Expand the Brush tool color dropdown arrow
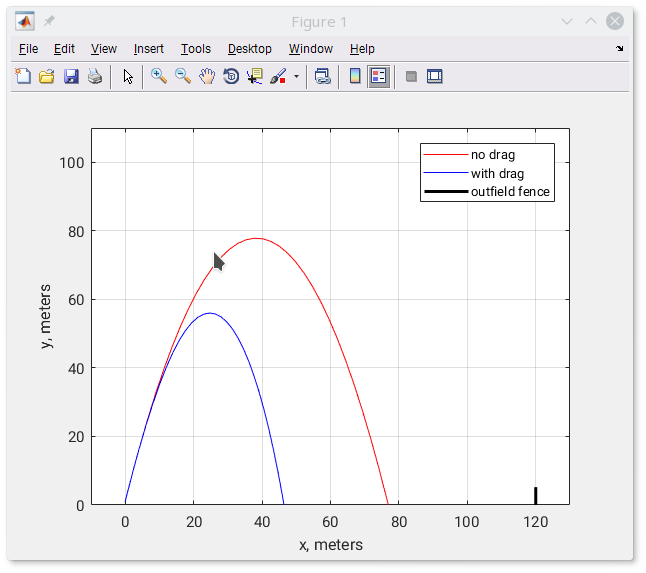This screenshot has height=573, width=646. 296,76
